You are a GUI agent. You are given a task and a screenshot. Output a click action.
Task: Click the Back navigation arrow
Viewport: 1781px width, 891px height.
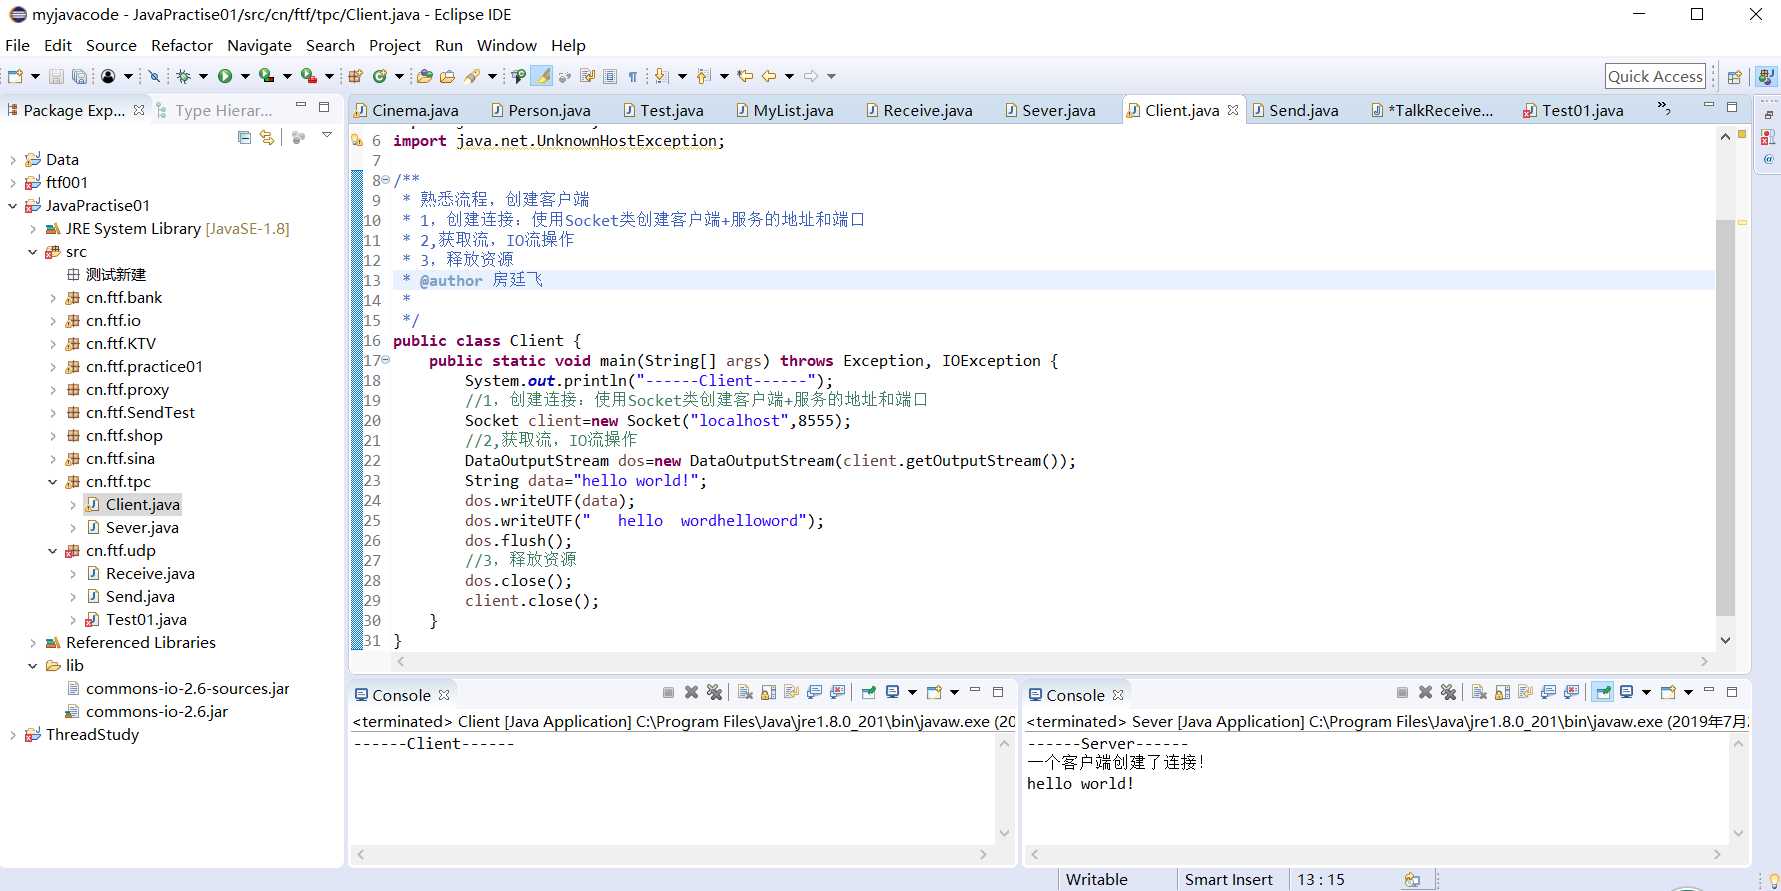click(x=768, y=76)
